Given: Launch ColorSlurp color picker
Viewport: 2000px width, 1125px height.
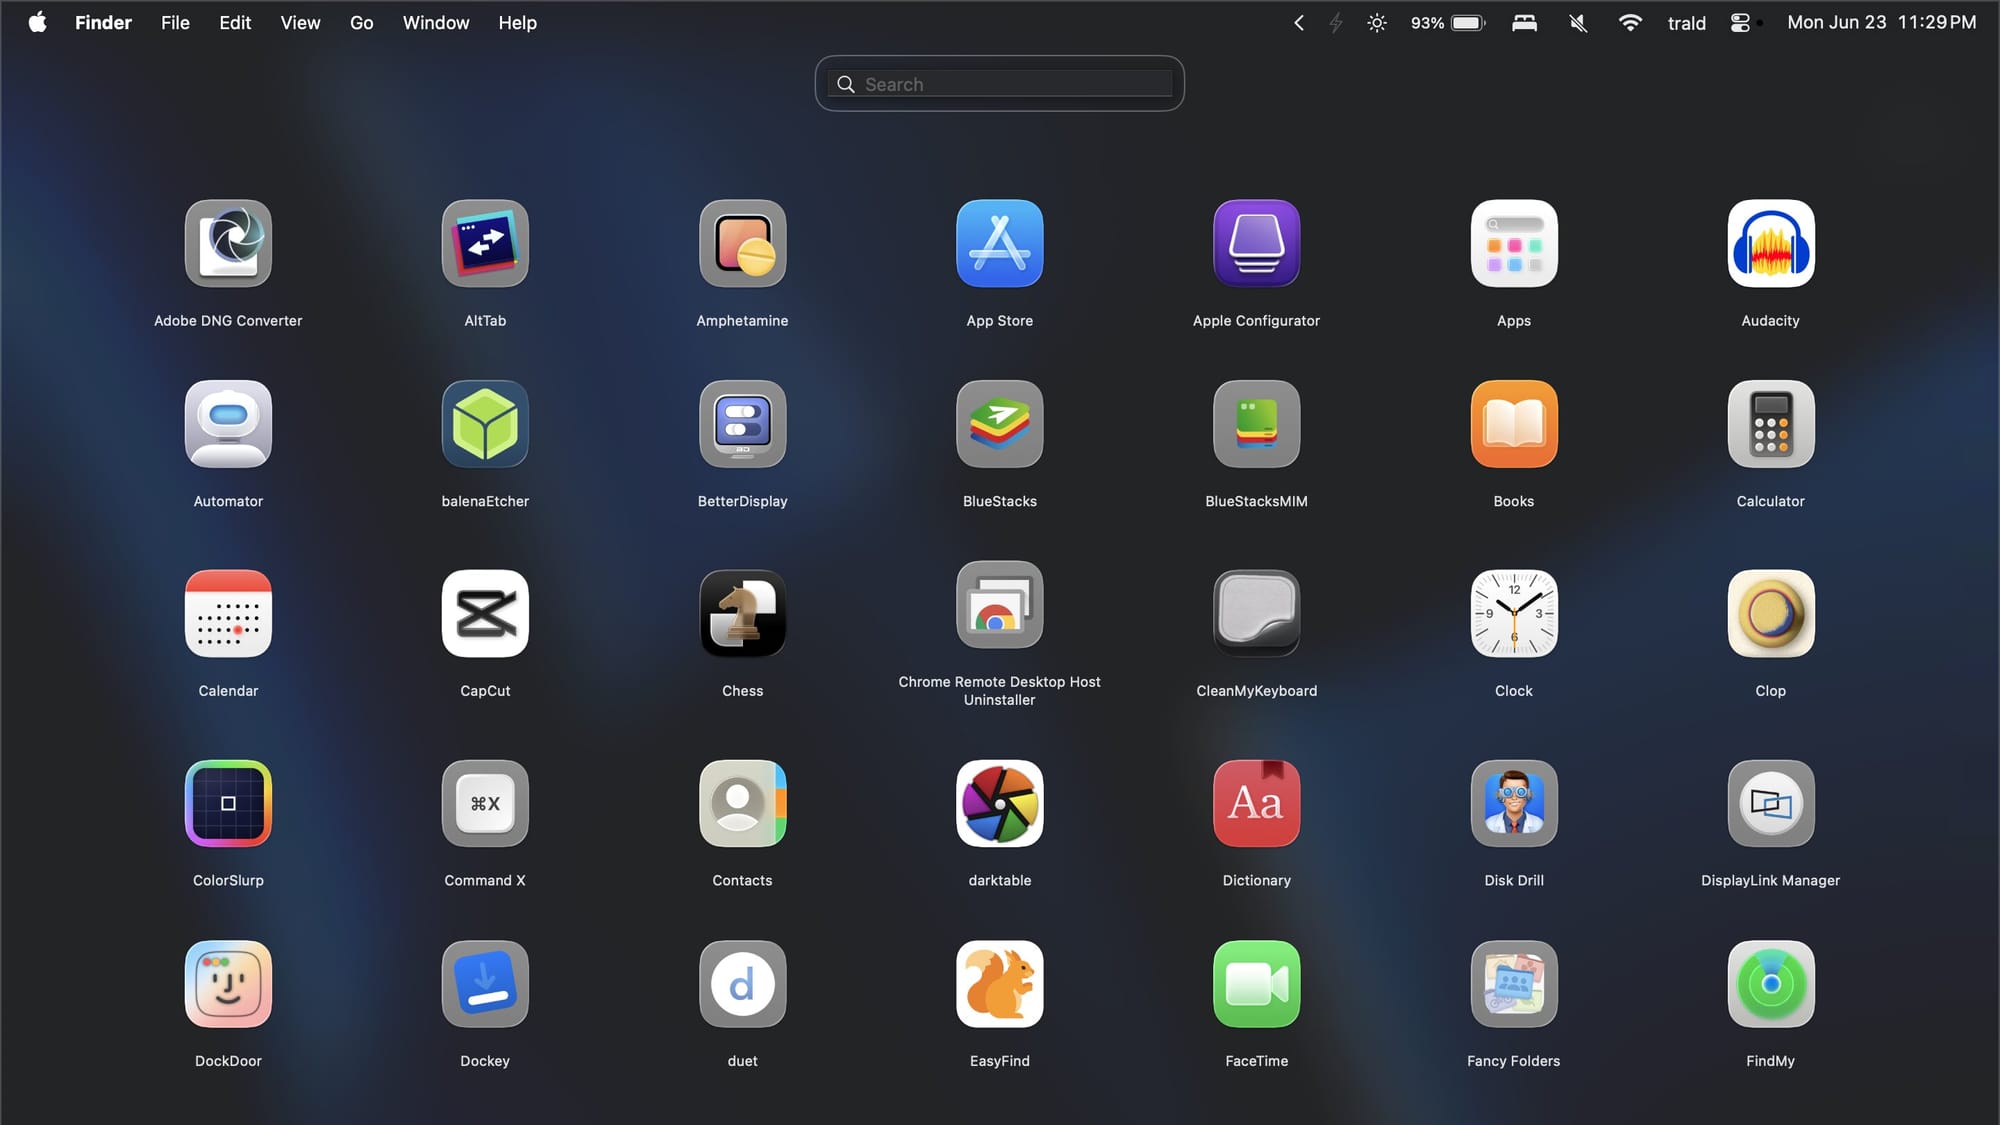Looking at the screenshot, I should (228, 803).
